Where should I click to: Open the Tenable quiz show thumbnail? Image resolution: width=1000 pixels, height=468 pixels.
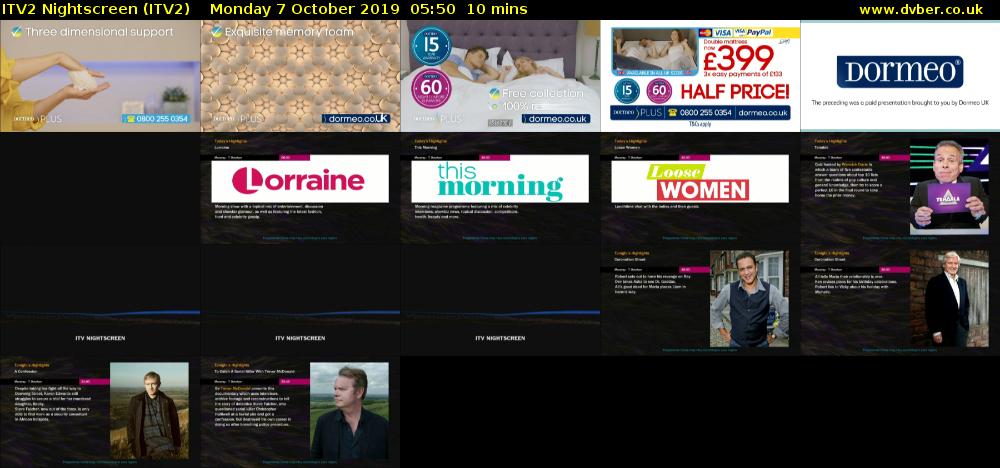(900, 188)
